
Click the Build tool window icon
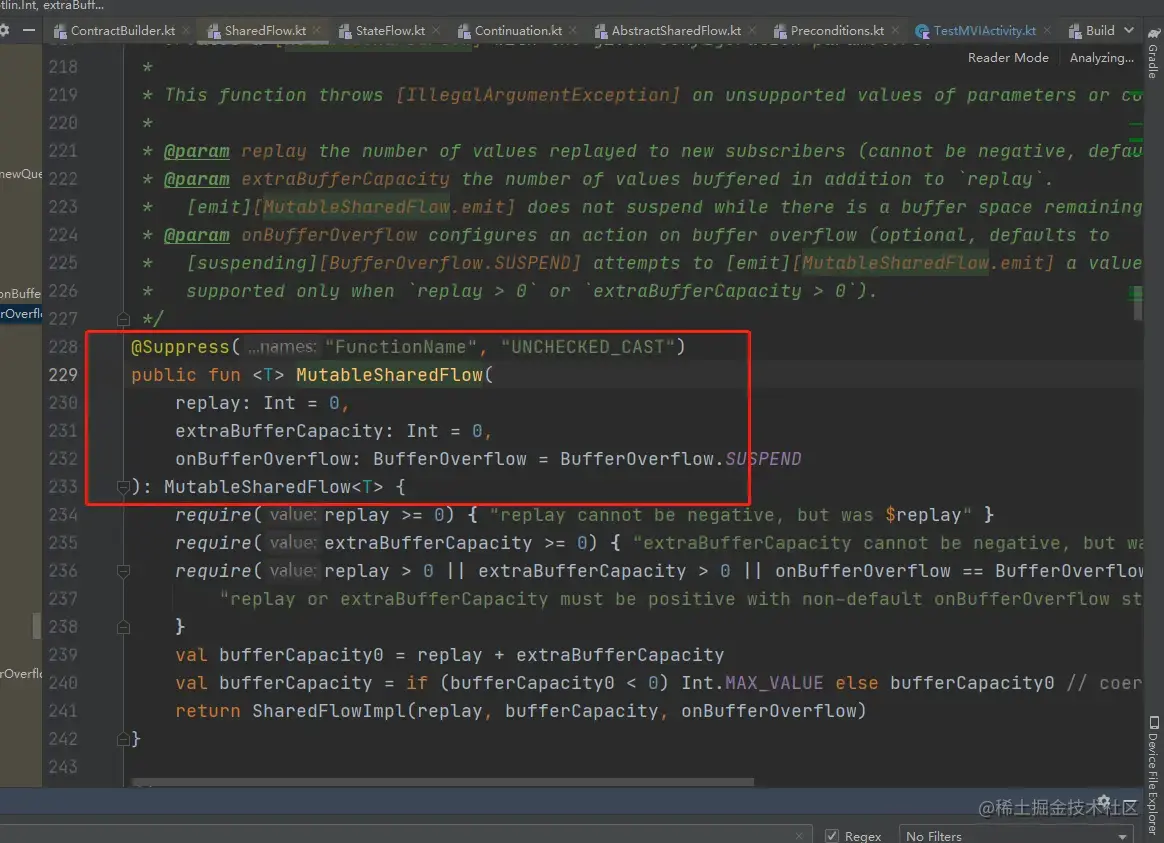point(1075,30)
